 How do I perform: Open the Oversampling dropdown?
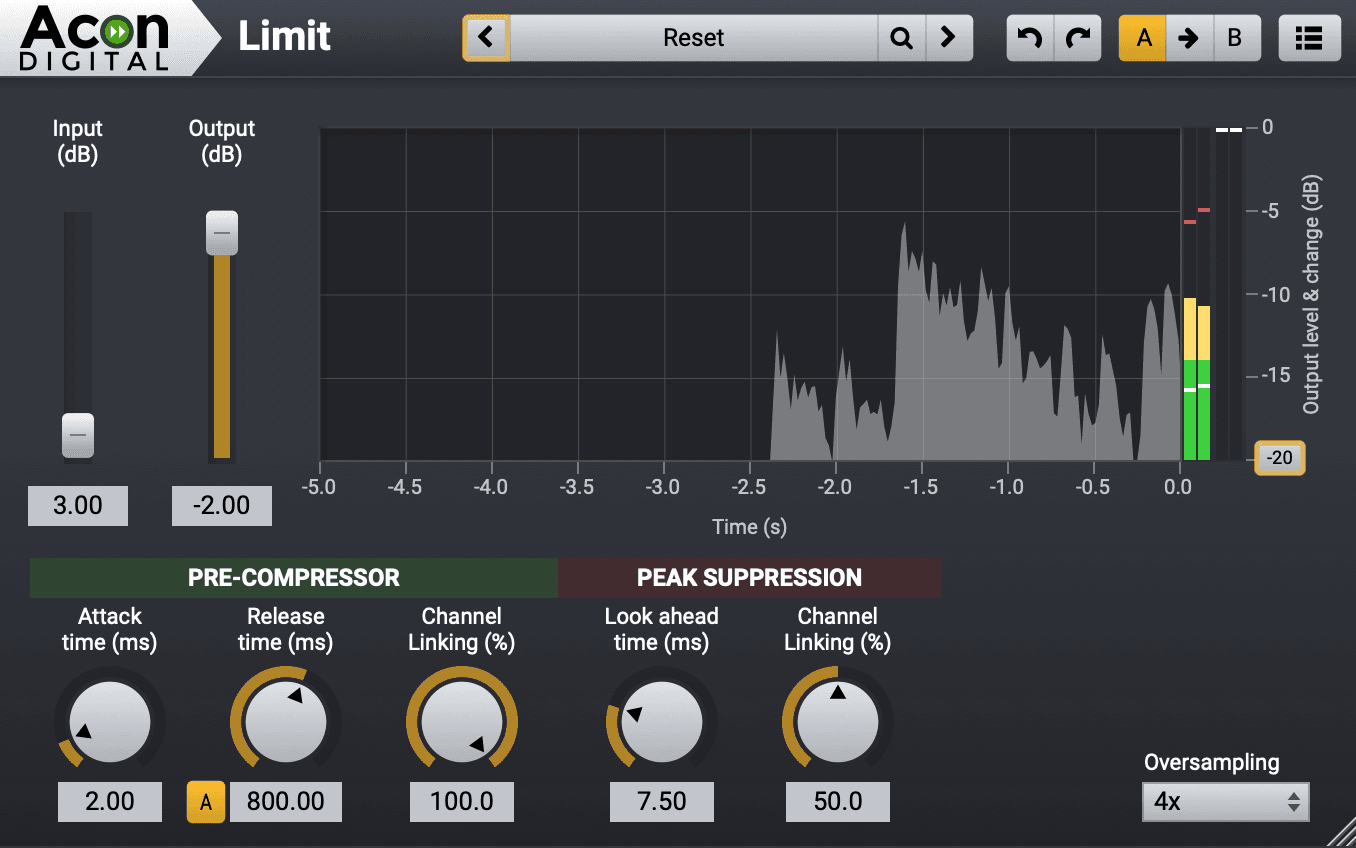tap(1225, 801)
